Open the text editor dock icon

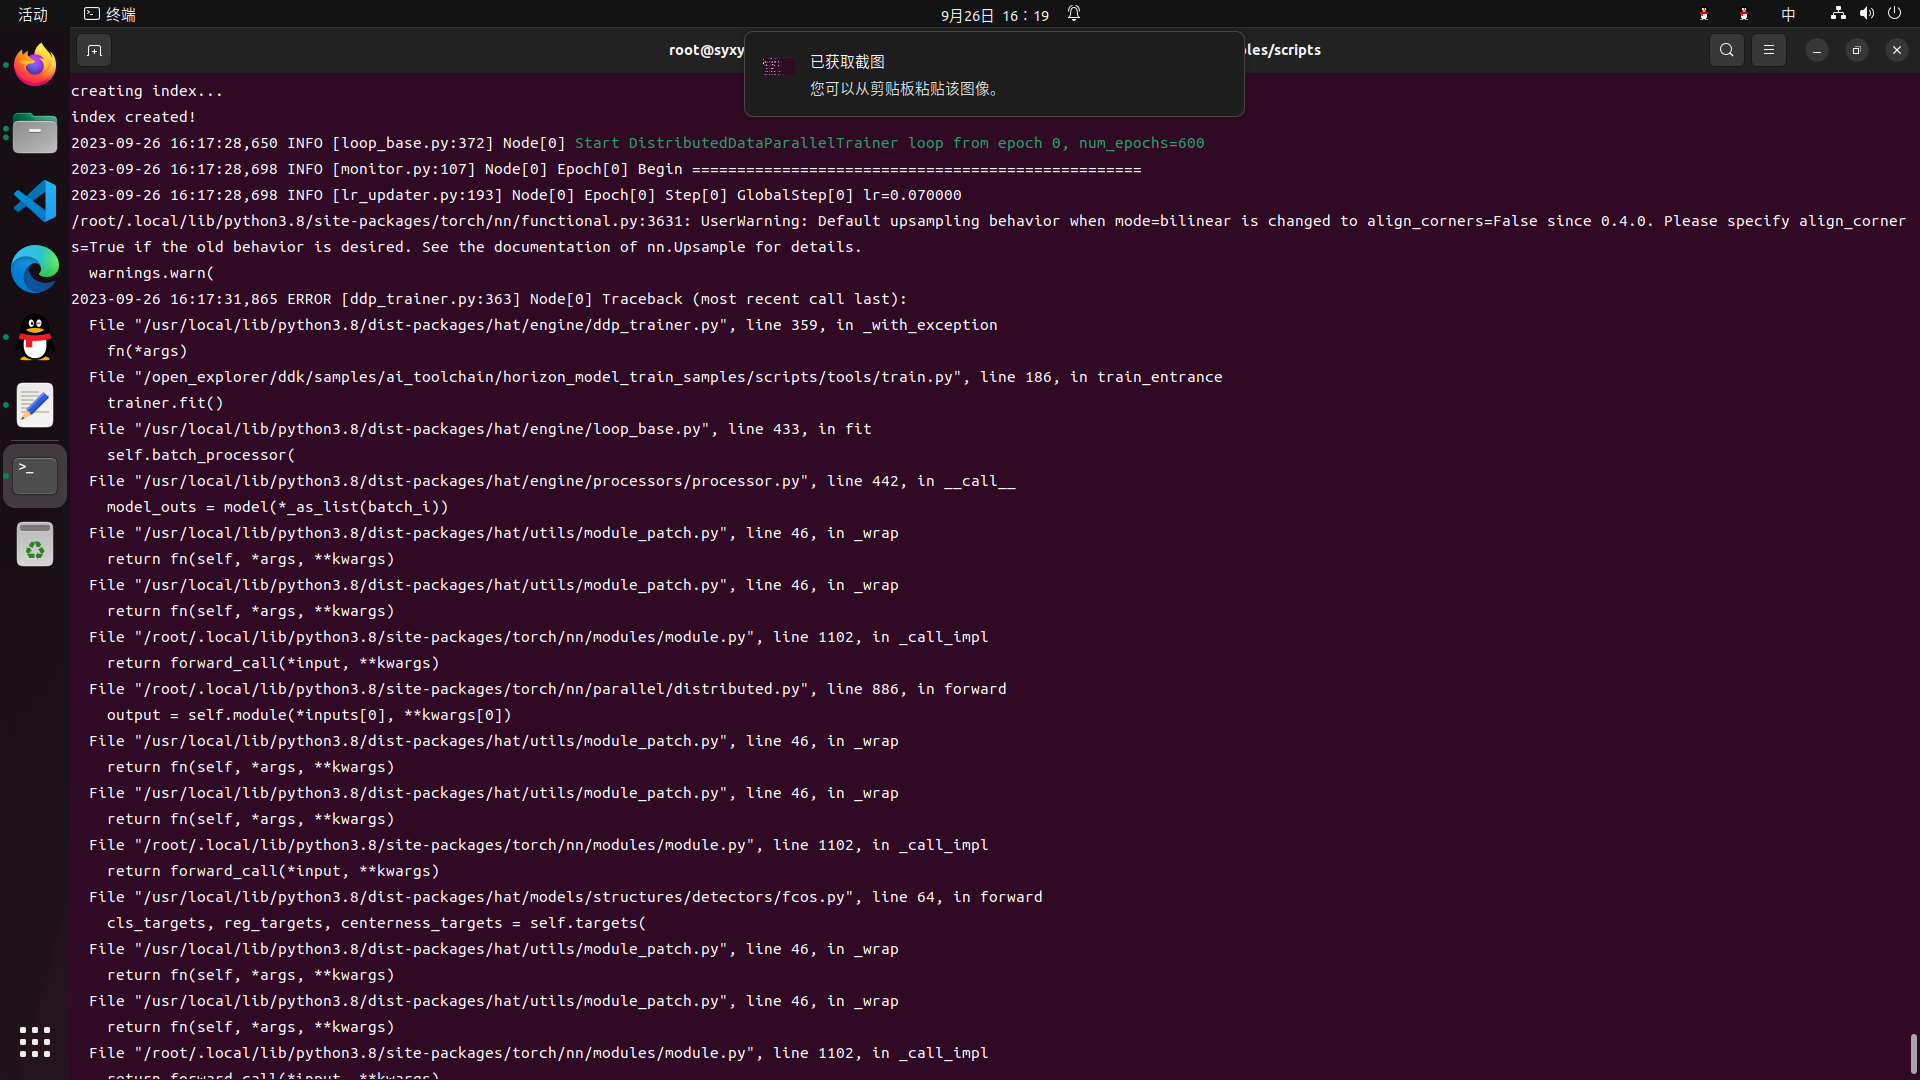pos(35,406)
